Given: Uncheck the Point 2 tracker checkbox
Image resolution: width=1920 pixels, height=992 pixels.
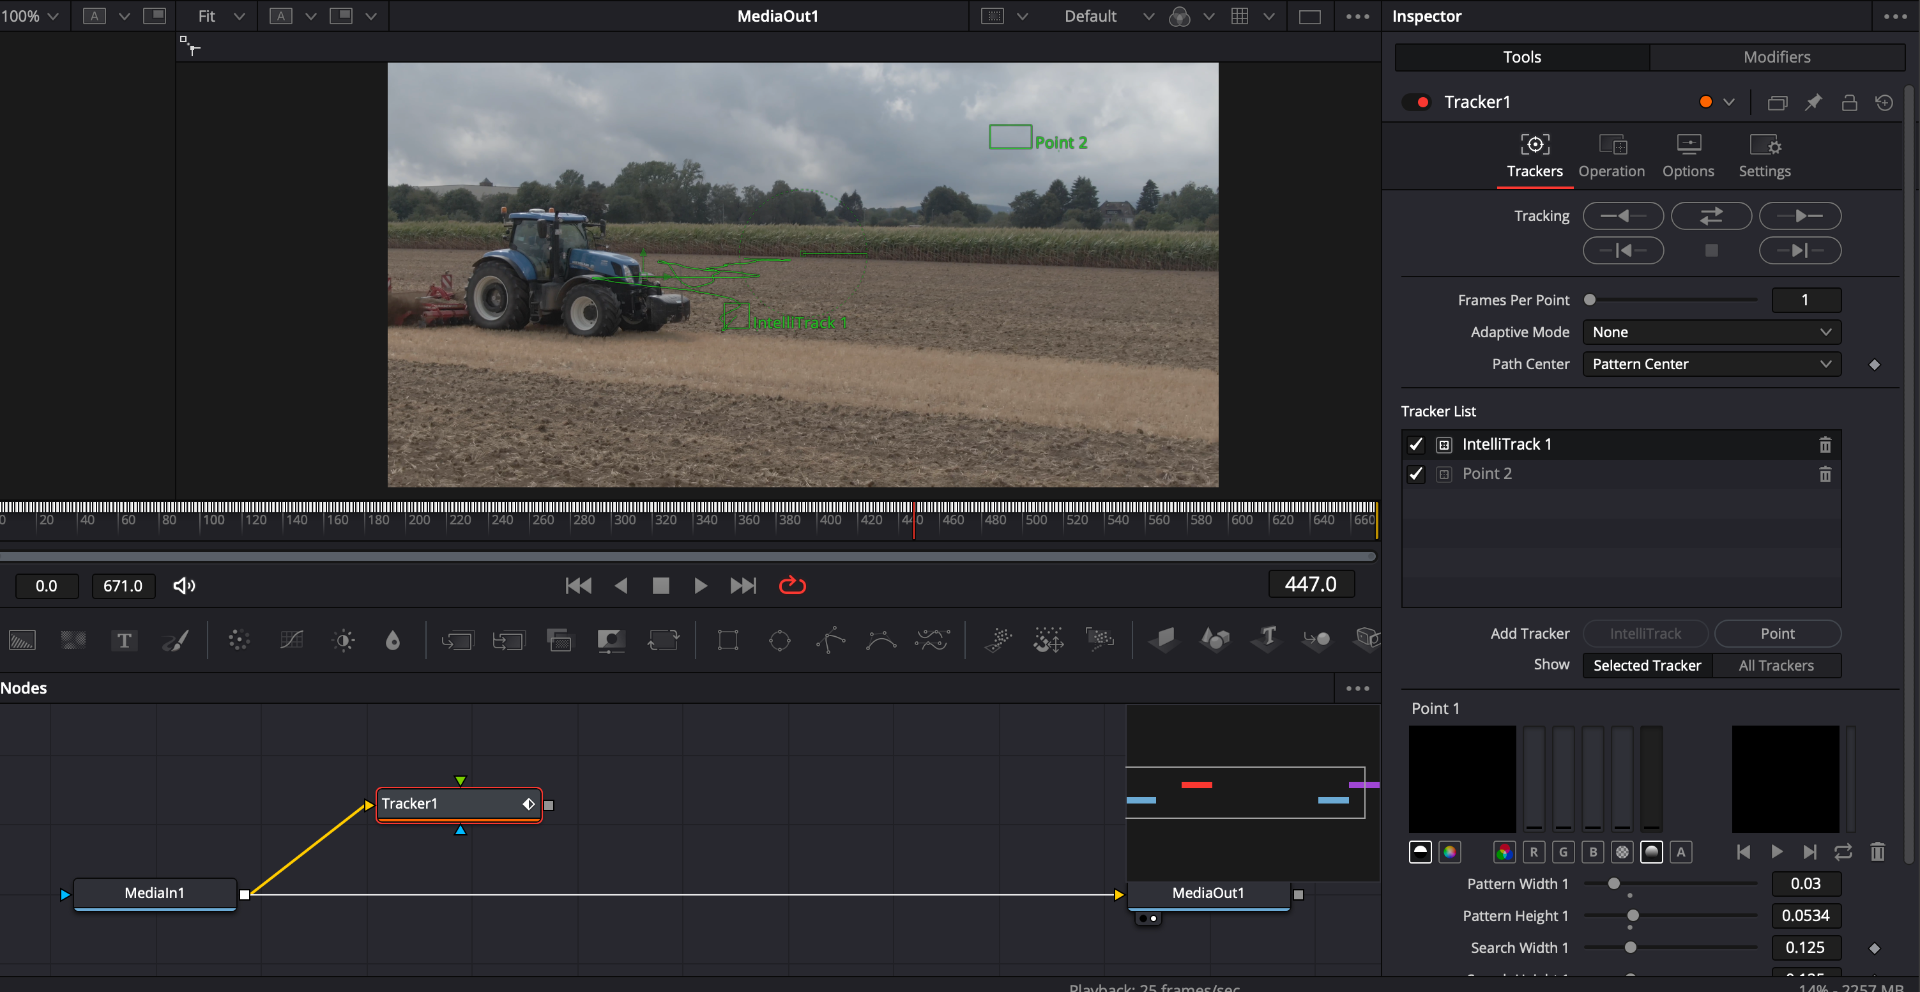Looking at the screenshot, I should (1416, 474).
